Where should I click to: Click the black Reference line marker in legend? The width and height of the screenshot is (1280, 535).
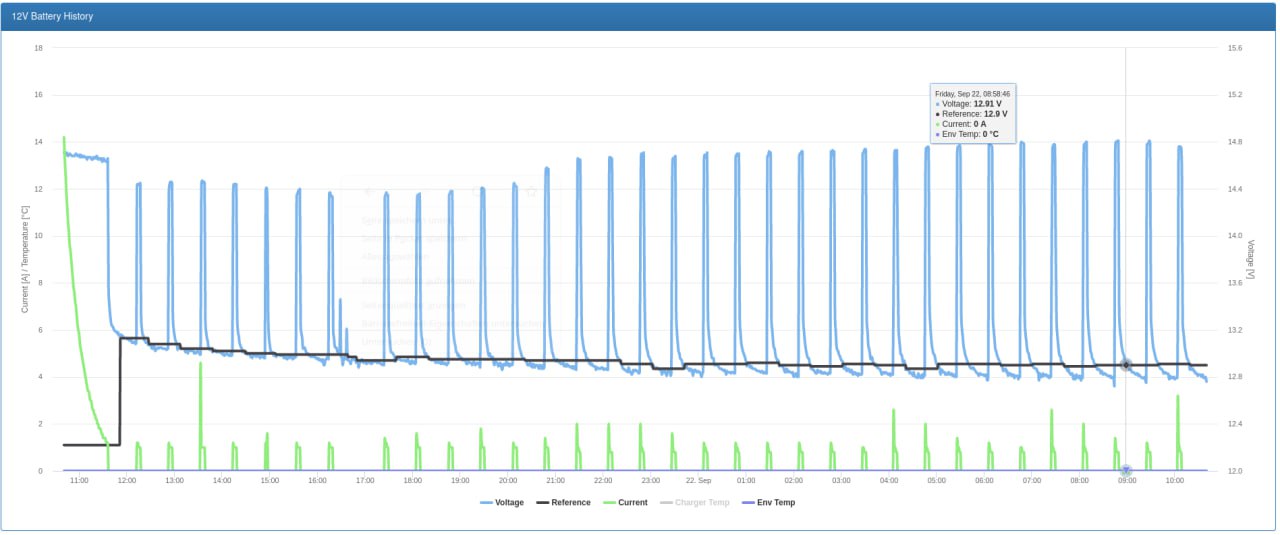[x=544, y=502]
